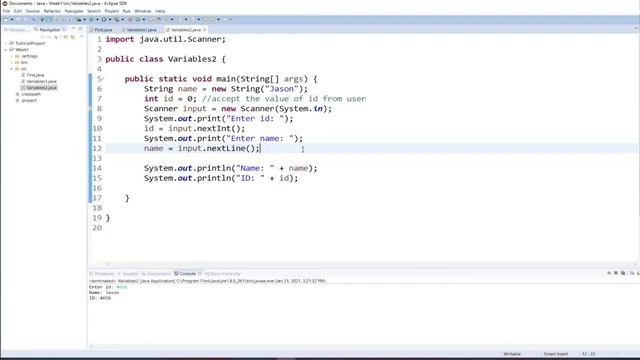Open the Javadoc tab
Screen dimensions: 640x360
coord(129,273)
